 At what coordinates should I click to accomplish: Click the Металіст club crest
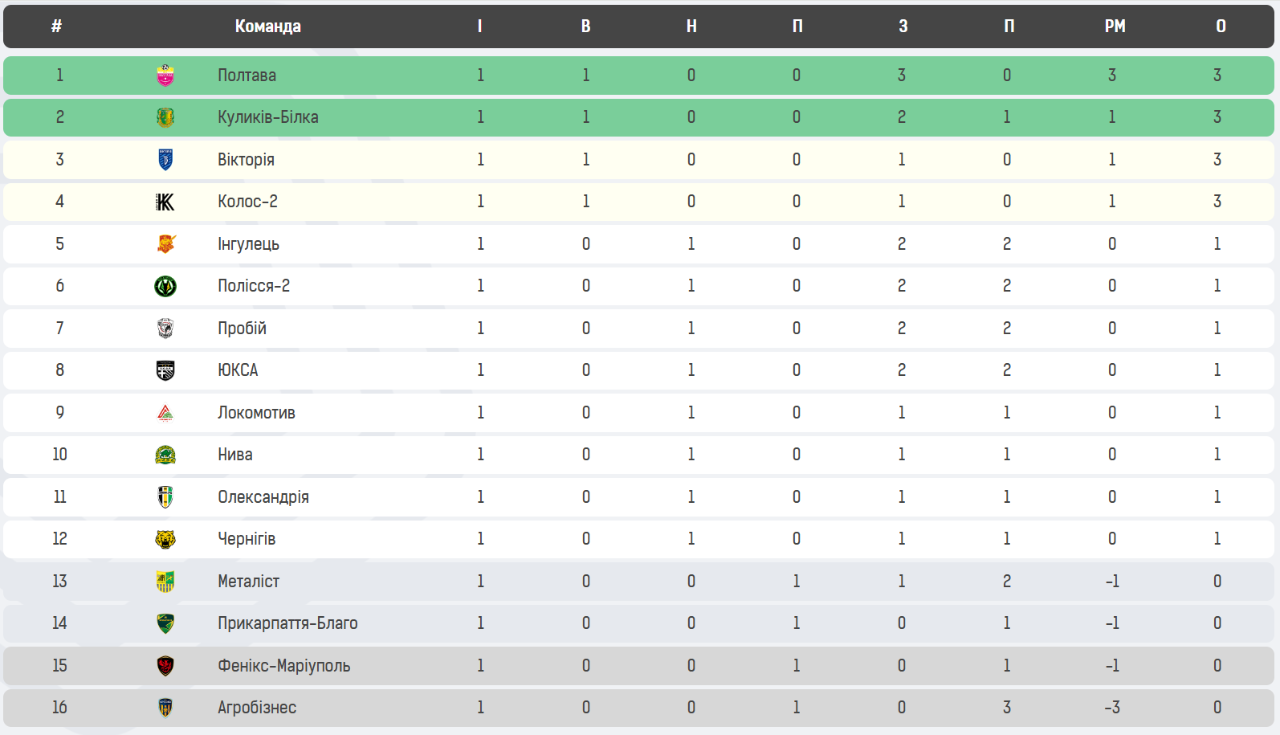[x=165, y=581]
